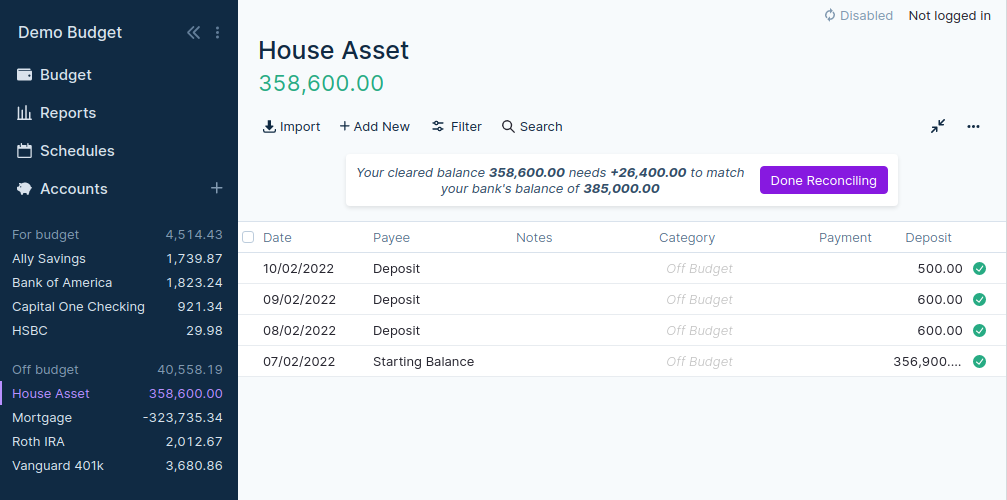Click the sync Disabled status indicator
1007x500 pixels.
pos(858,16)
